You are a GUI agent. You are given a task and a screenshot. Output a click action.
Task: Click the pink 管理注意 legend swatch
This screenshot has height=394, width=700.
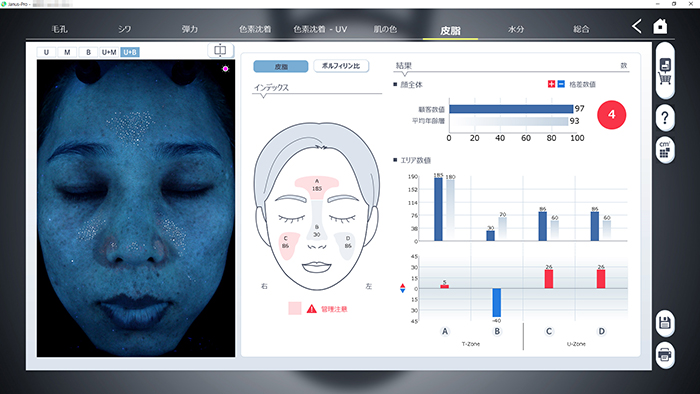[x=295, y=308]
